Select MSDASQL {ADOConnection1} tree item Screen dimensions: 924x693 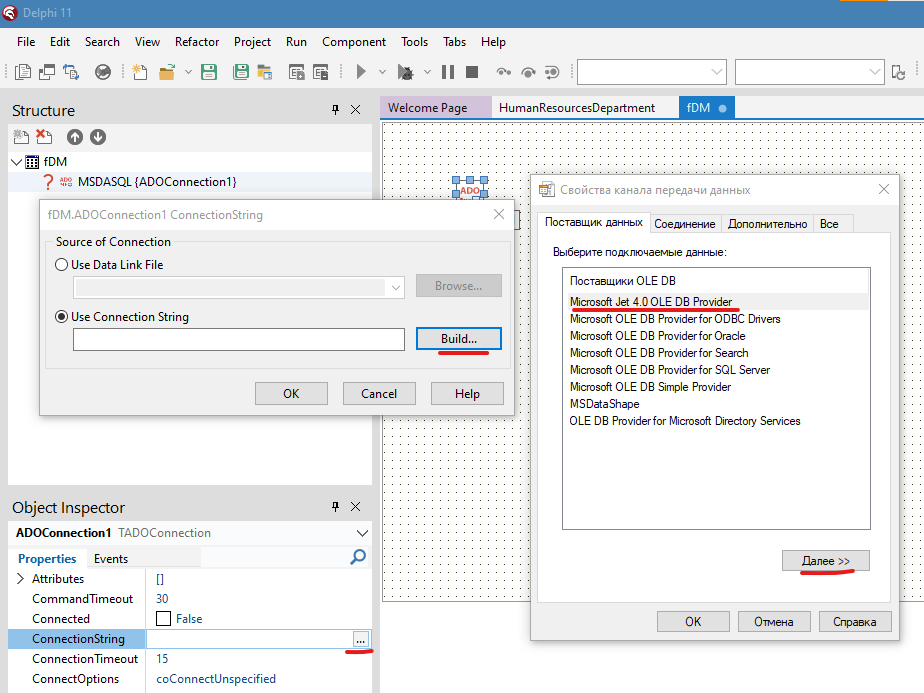tap(157, 182)
